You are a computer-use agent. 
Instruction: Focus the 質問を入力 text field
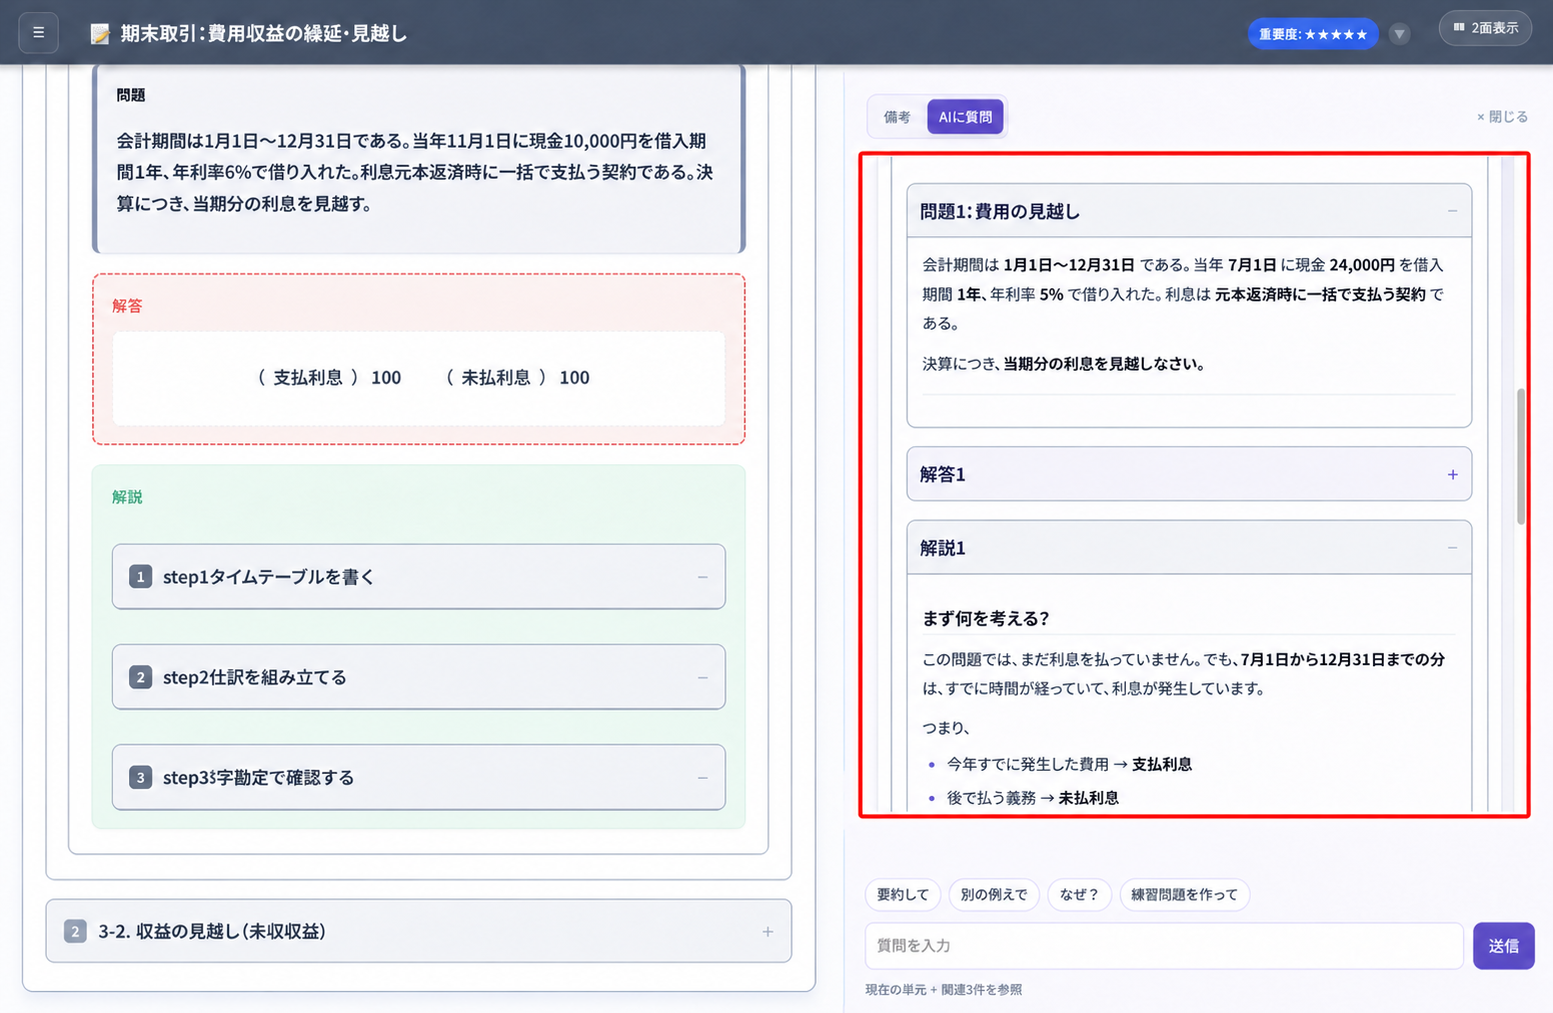(x=1164, y=945)
